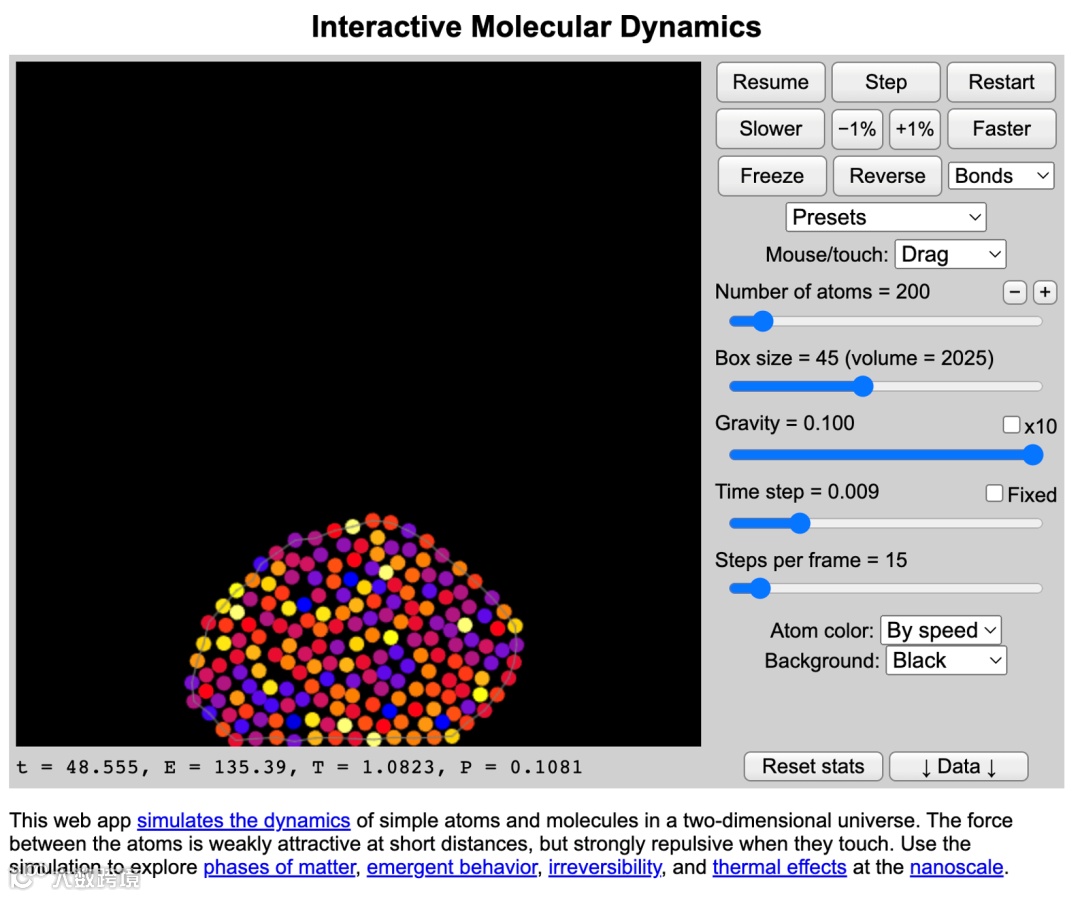Viewport: 1080px width, 897px height.
Task: Click the Gravity slider handle
Action: click(1032, 455)
